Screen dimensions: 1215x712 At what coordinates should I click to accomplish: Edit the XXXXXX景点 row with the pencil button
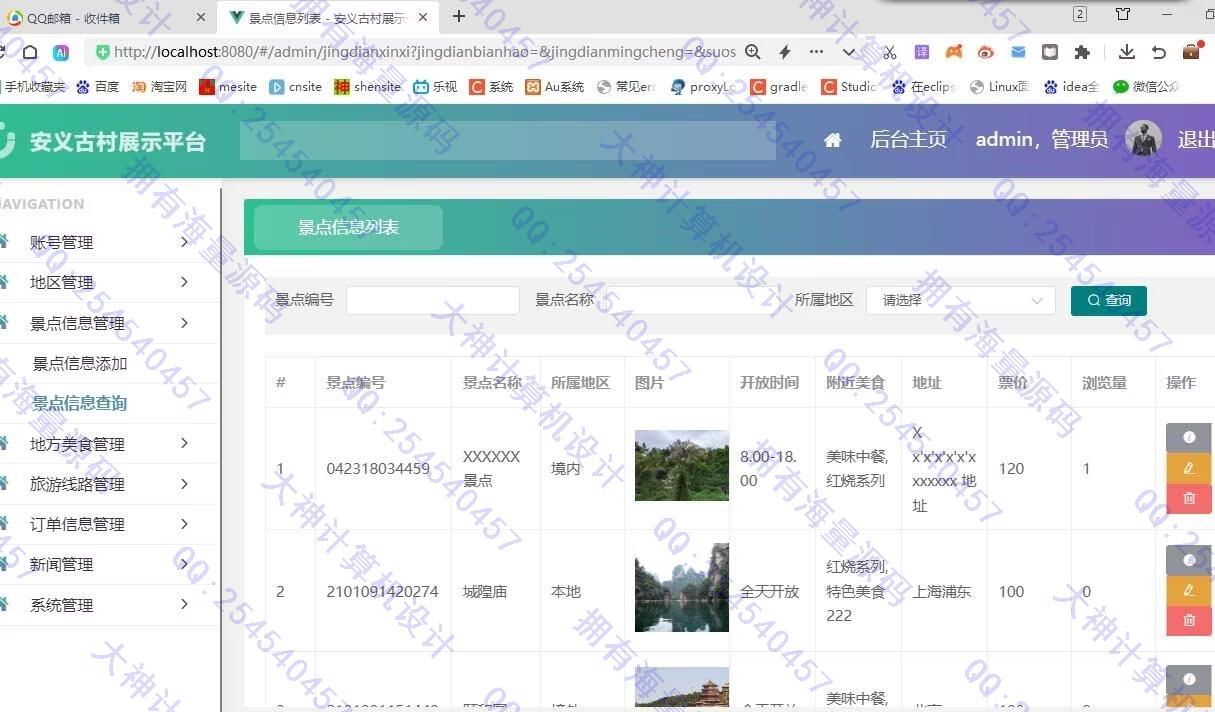pyautogui.click(x=1188, y=468)
